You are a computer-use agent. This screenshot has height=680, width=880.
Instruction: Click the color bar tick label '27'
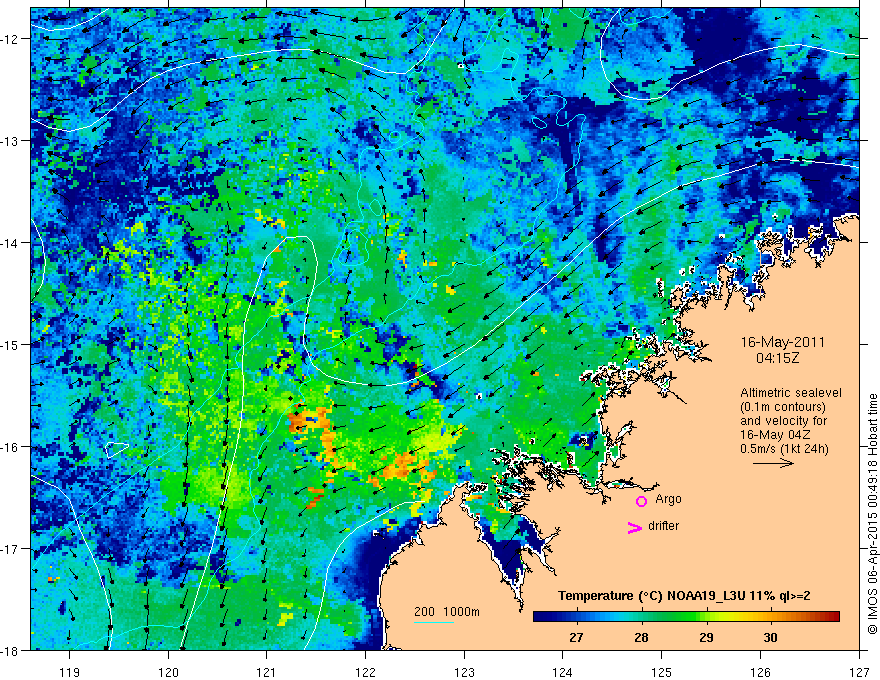click(576, 638)
